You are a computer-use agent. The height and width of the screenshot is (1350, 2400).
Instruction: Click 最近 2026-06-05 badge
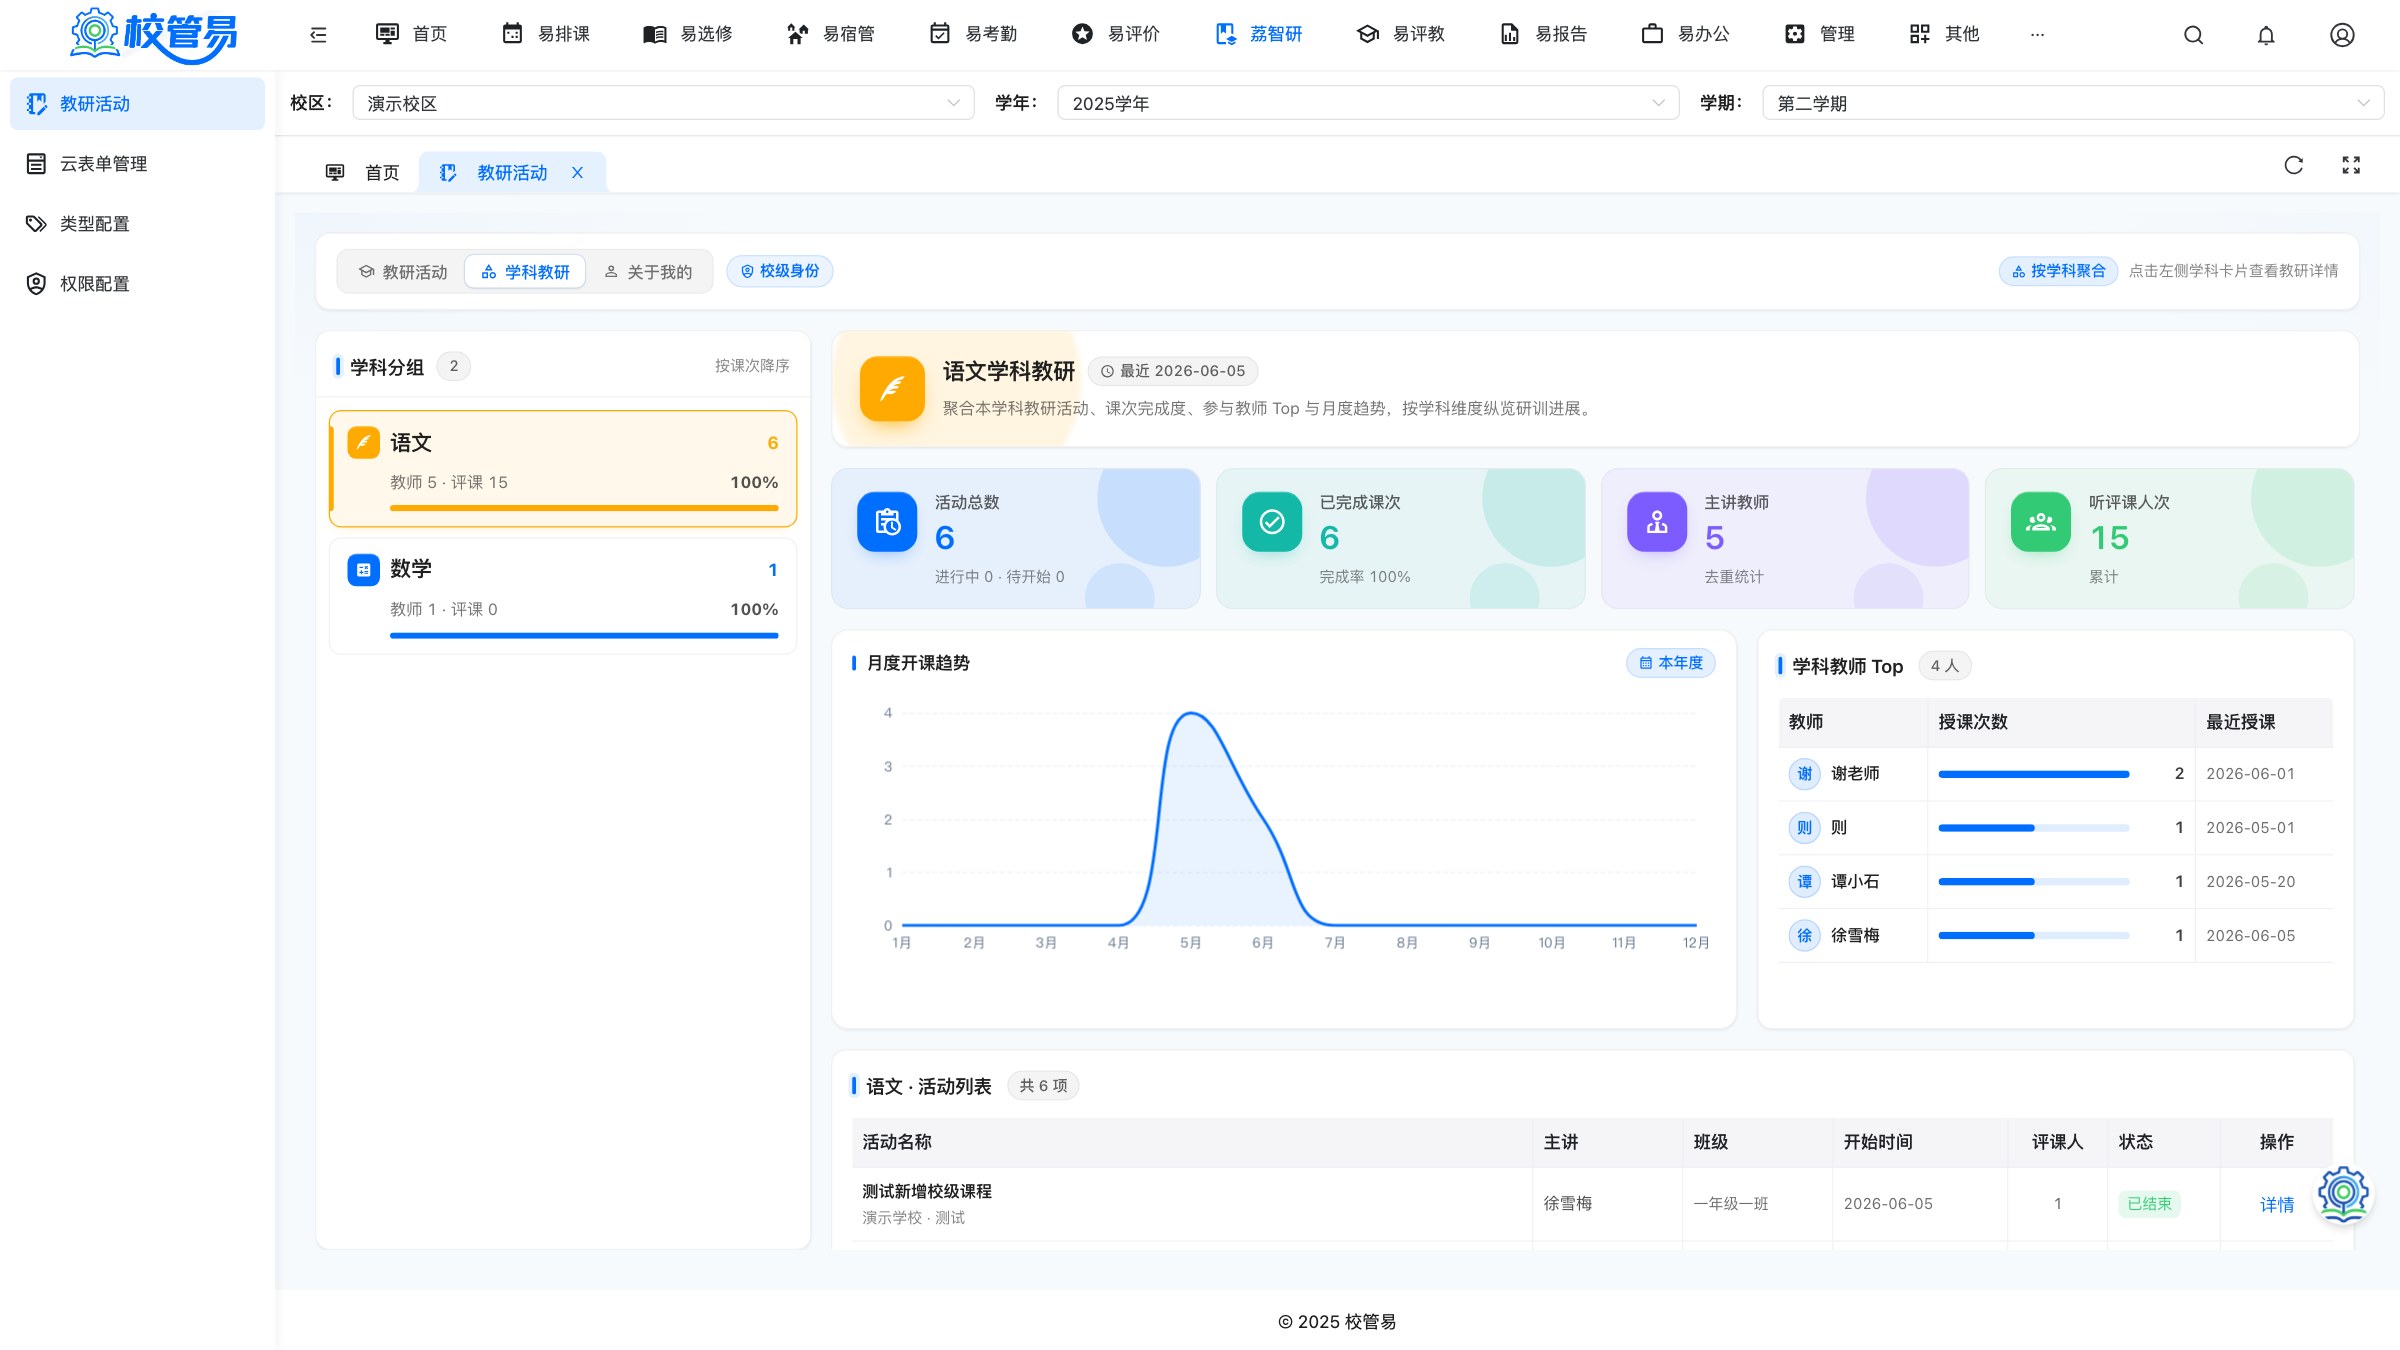[x=1173, y=371]
